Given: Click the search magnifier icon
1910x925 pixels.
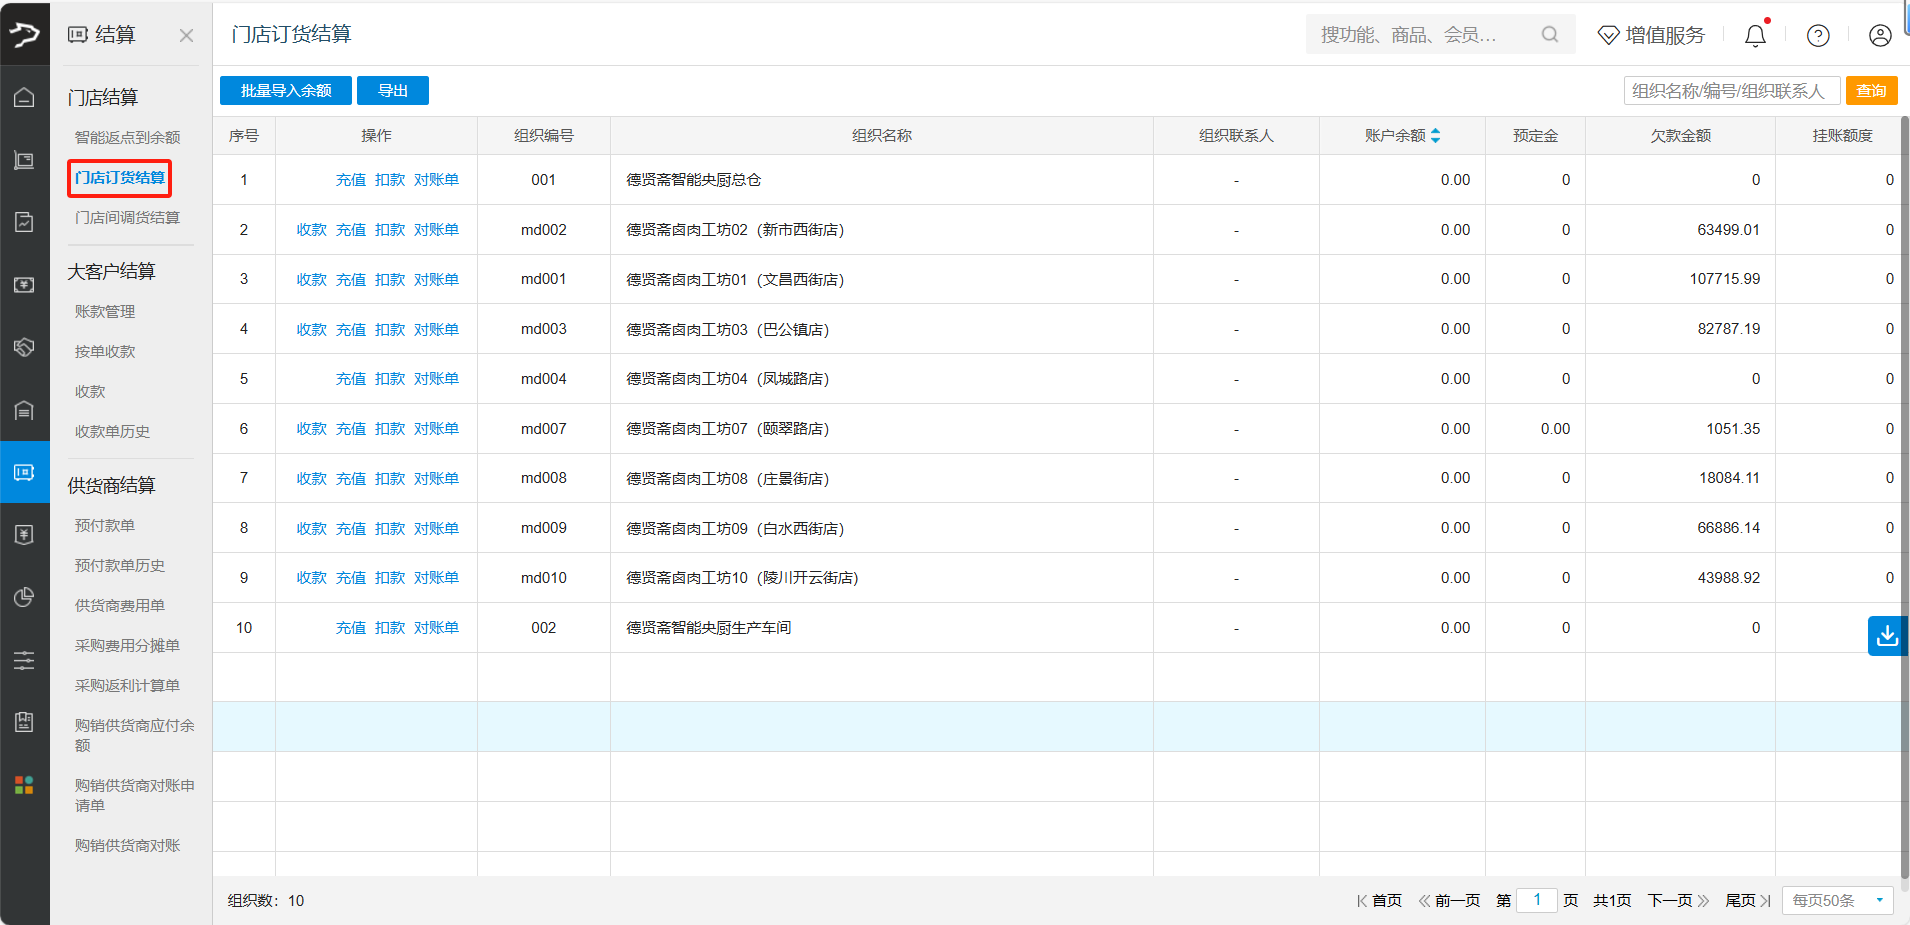Looking at the screenshot, I should tap(1550, 35).
